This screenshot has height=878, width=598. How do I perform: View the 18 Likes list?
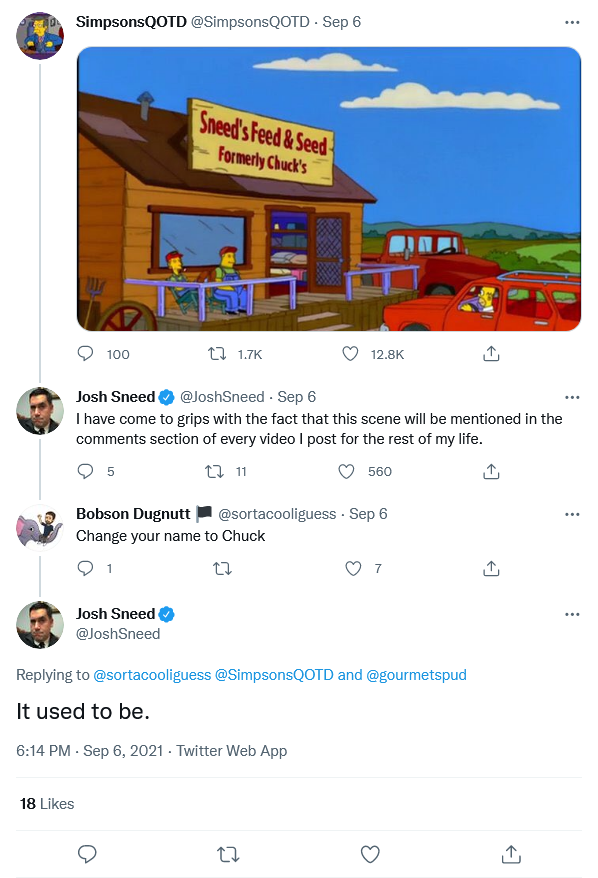(47, 804)
